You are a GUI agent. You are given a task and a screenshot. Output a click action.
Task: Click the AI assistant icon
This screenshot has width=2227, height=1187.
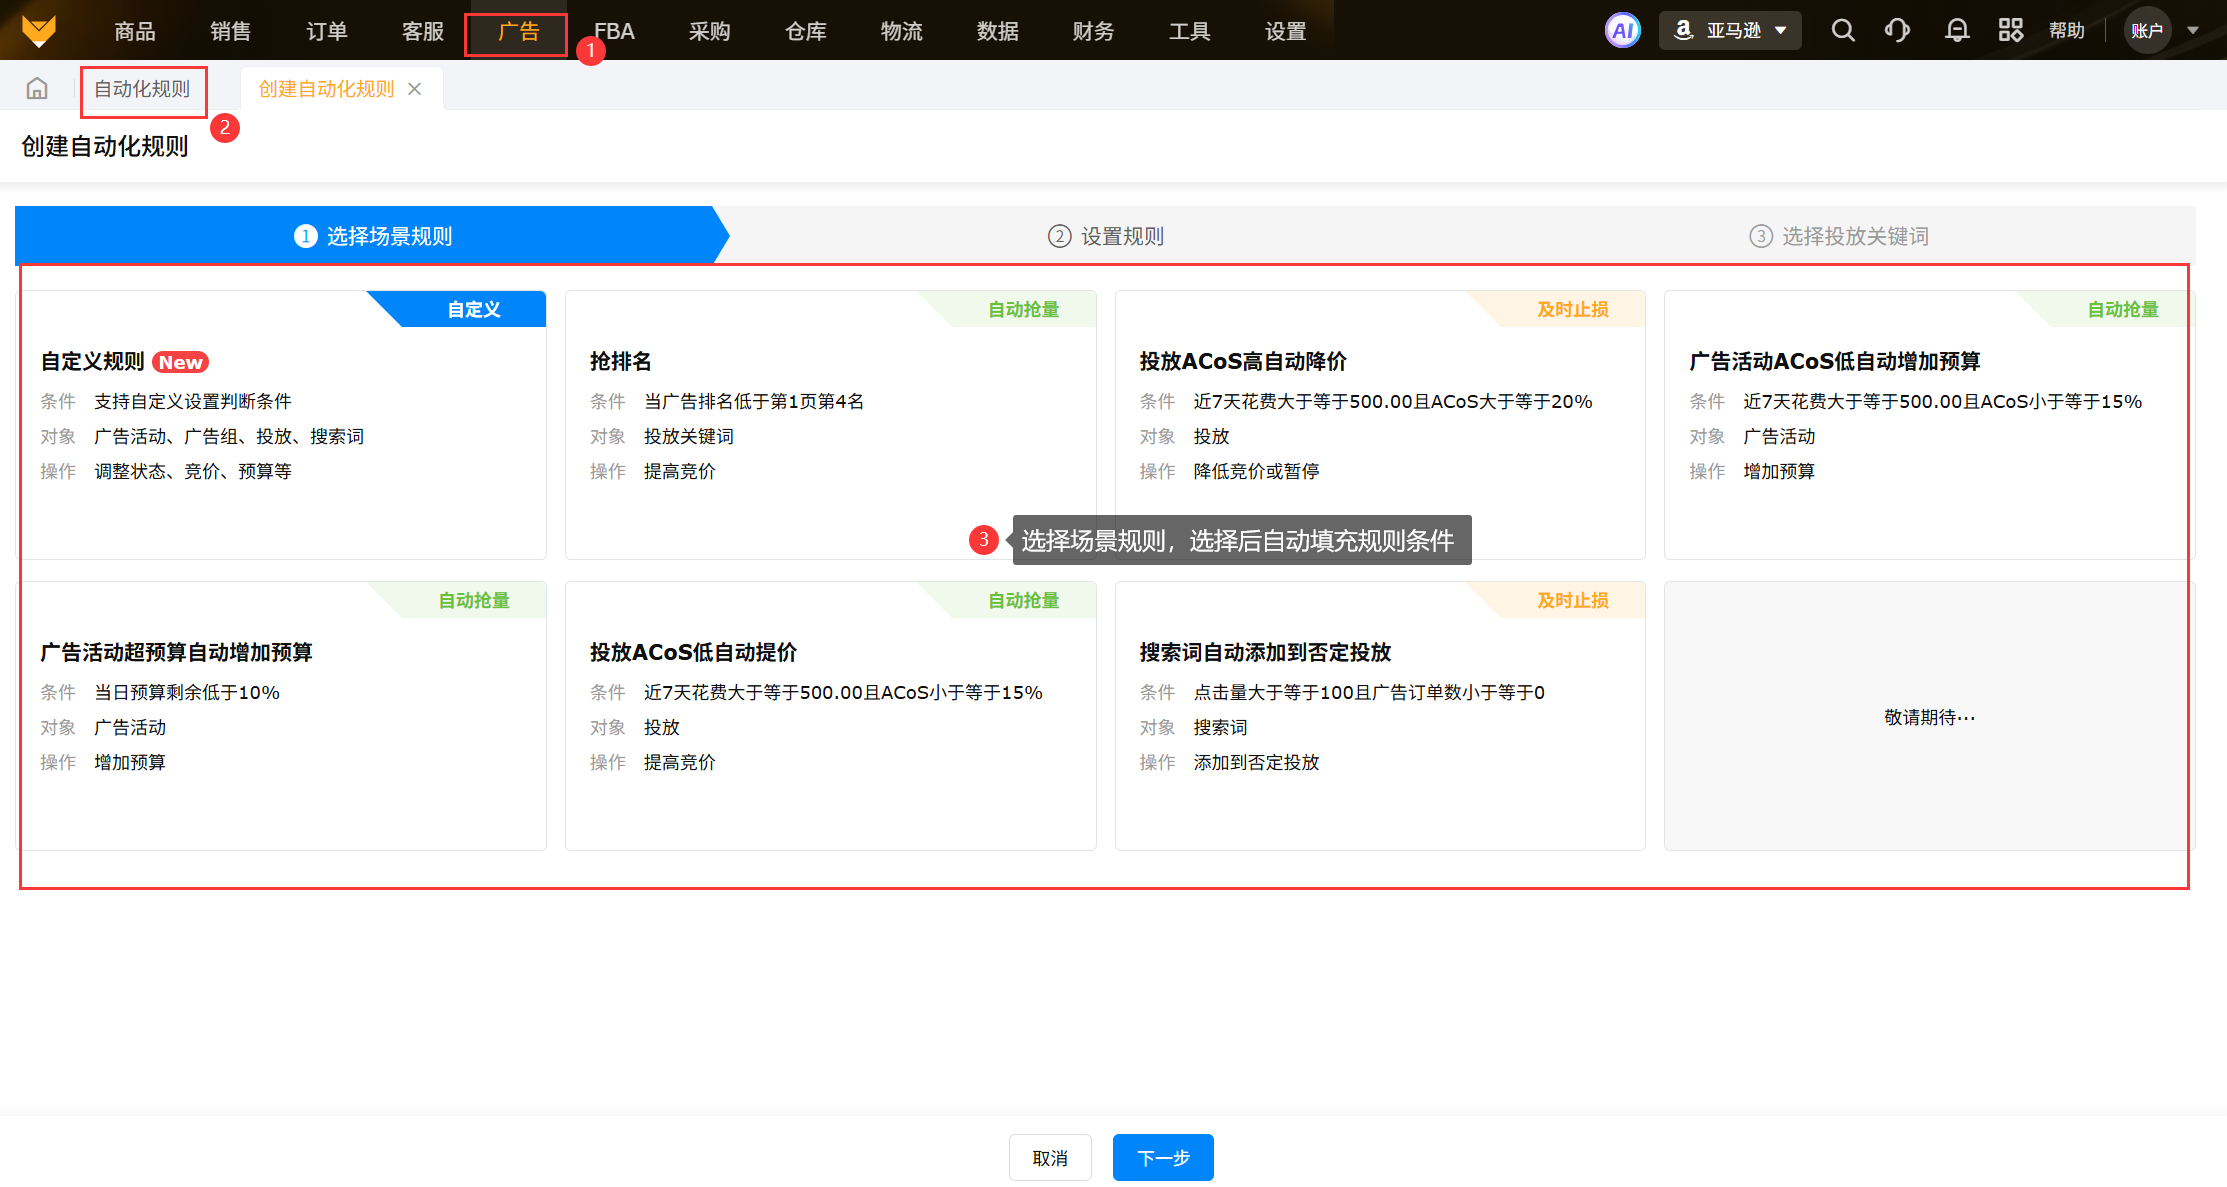[x=1622, y=30]
